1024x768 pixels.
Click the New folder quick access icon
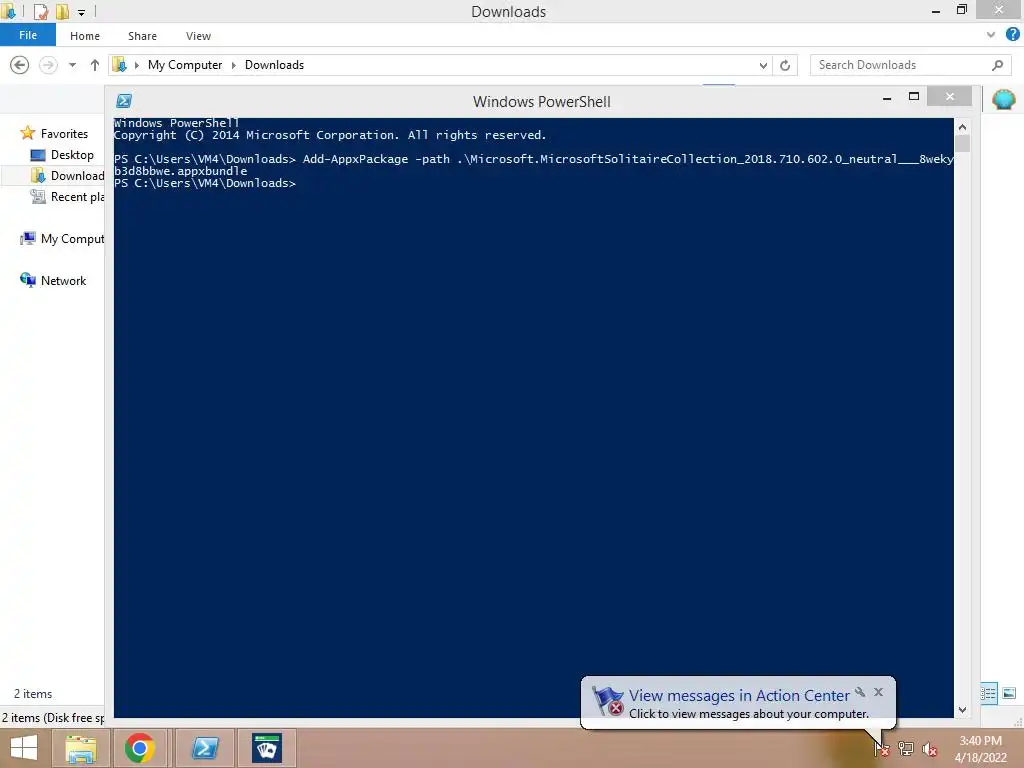click(62, 11)
